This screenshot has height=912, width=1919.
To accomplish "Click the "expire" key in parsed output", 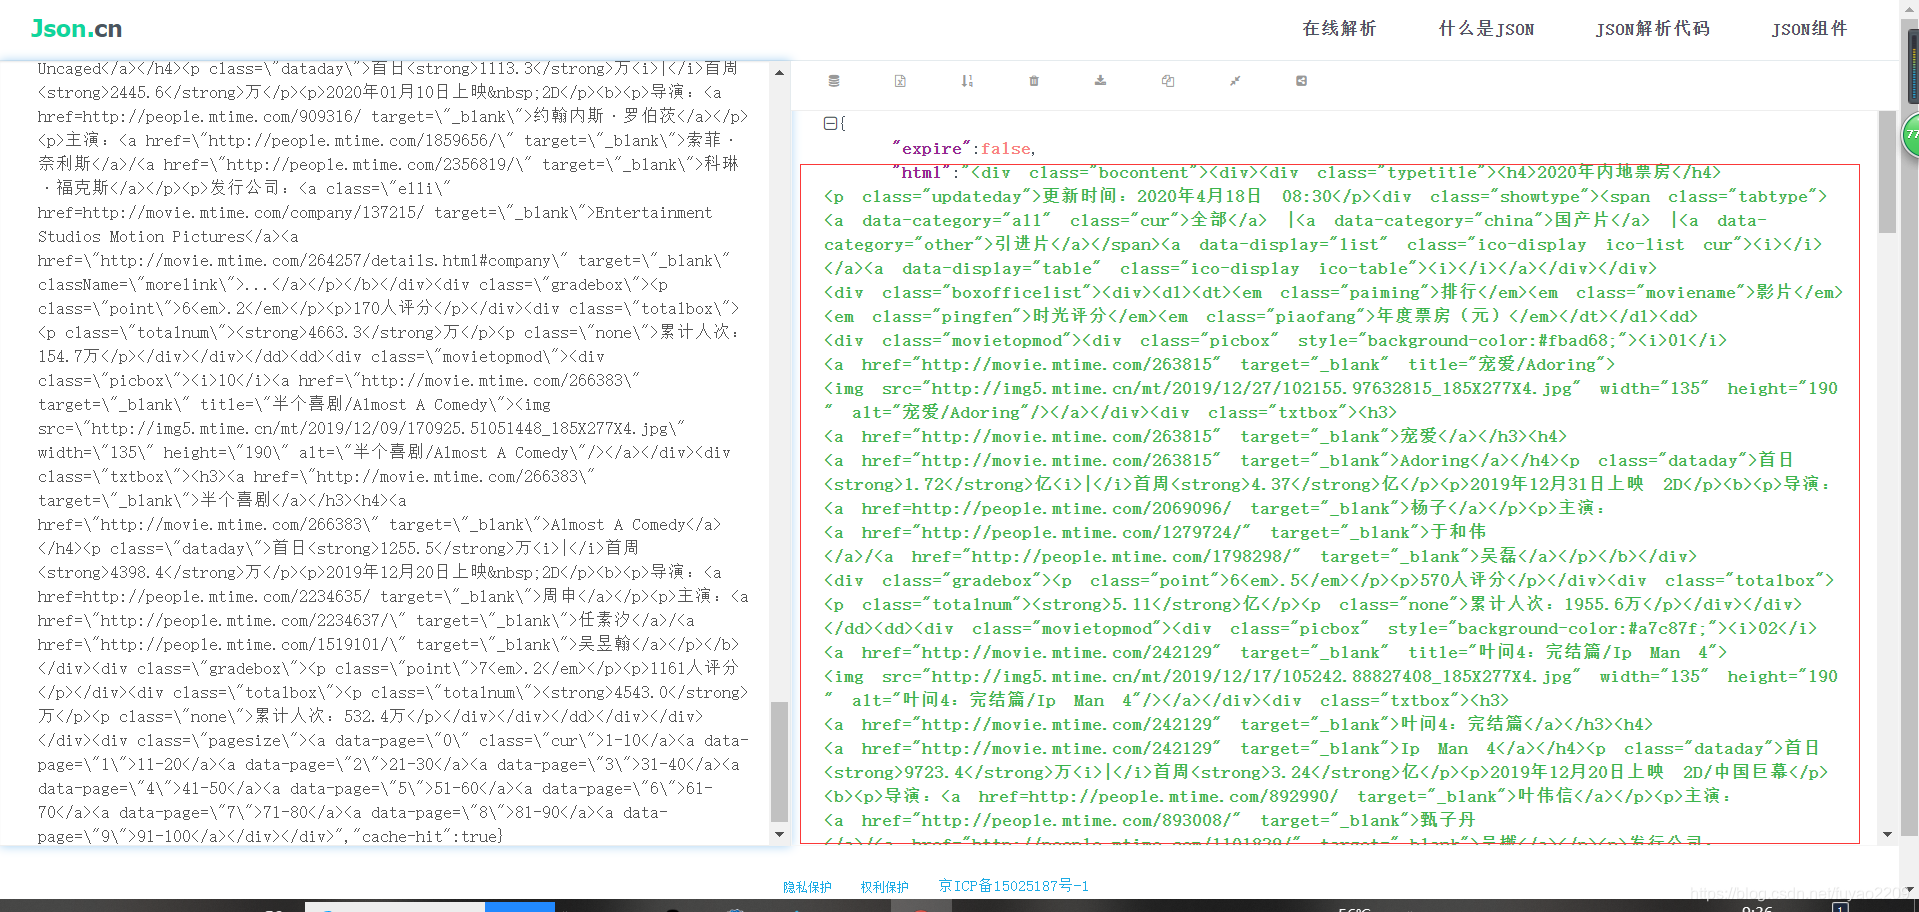I will point(932,148).
